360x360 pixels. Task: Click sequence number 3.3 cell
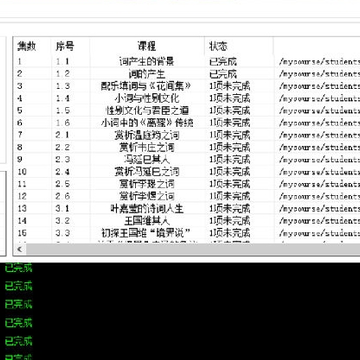click(x=63, y=233)
